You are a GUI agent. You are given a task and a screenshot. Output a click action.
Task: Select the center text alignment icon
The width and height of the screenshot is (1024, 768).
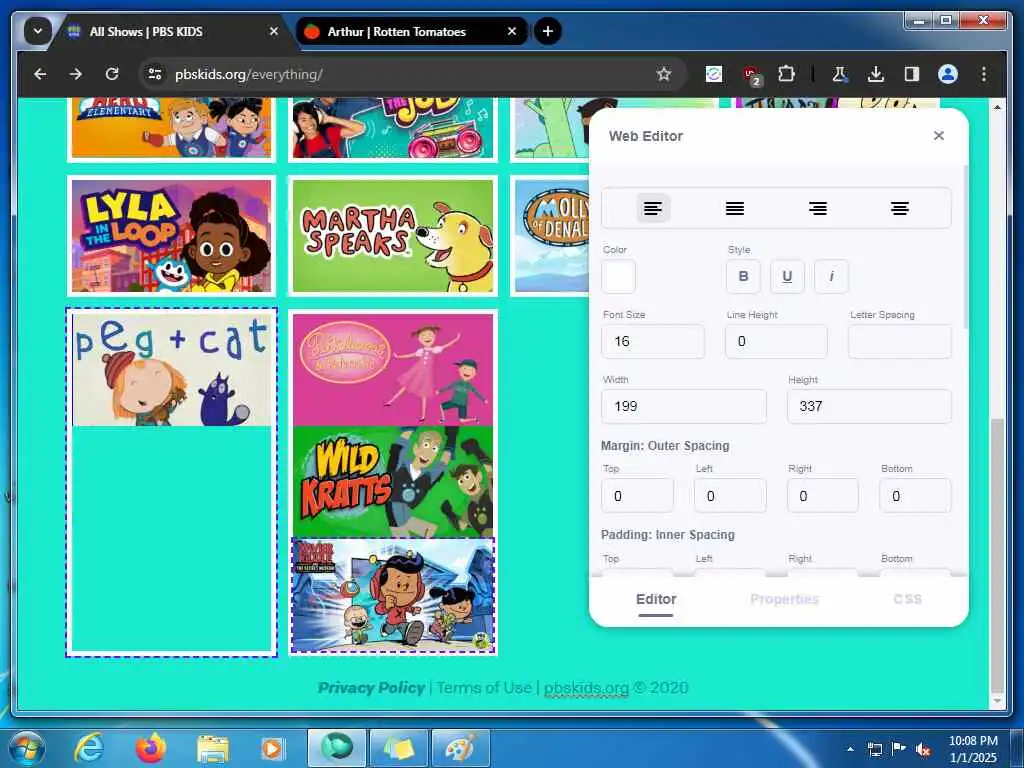pos(899,208)
